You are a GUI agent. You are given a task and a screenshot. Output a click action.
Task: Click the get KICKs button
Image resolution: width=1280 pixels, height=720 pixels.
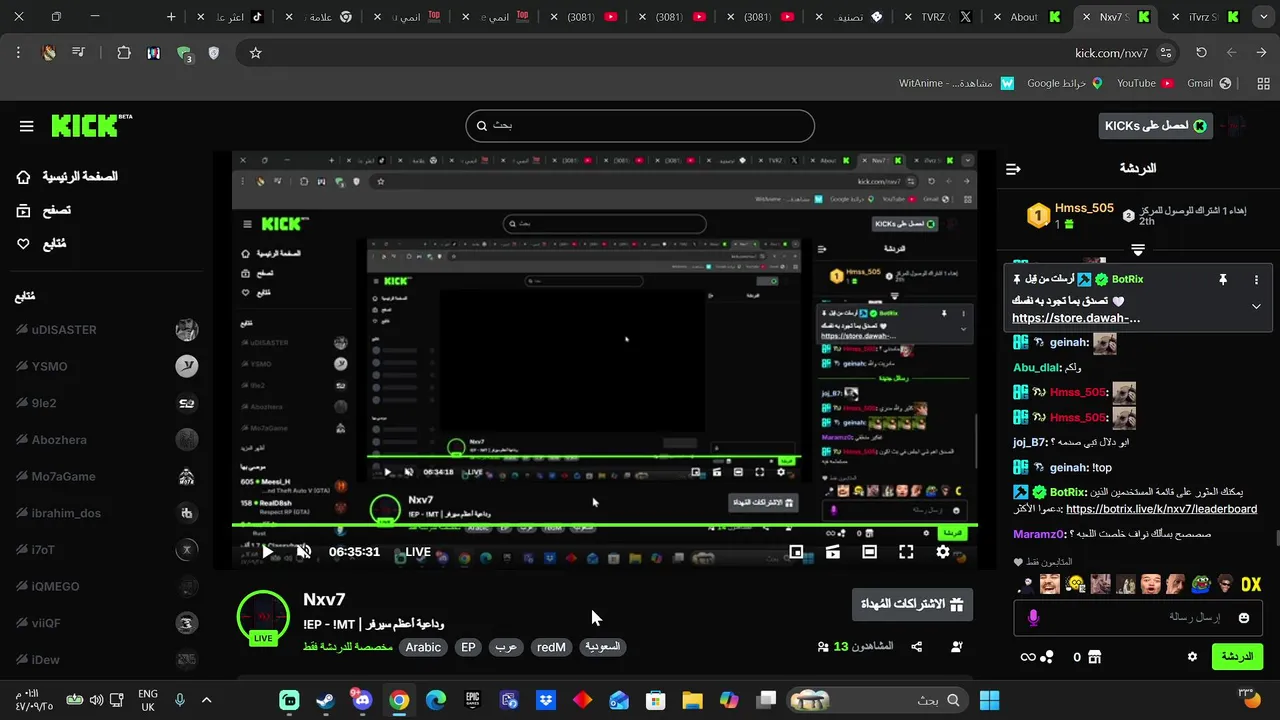[x=1155, y=126]
